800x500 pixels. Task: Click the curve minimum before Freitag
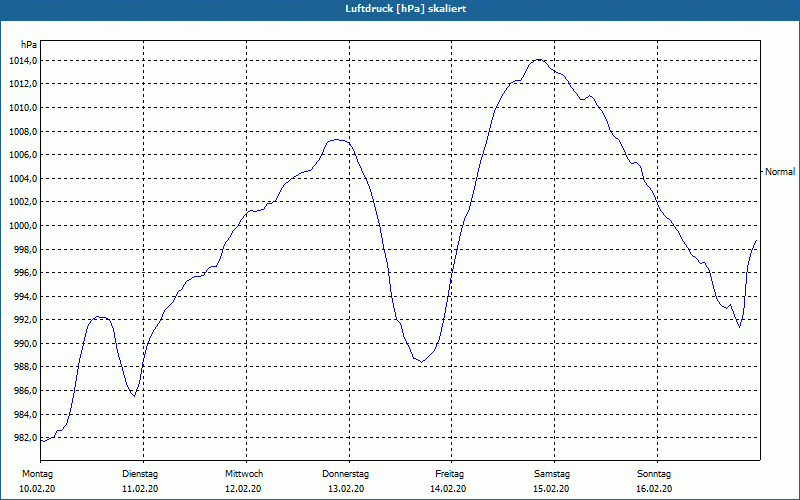(x=422, y=362)
